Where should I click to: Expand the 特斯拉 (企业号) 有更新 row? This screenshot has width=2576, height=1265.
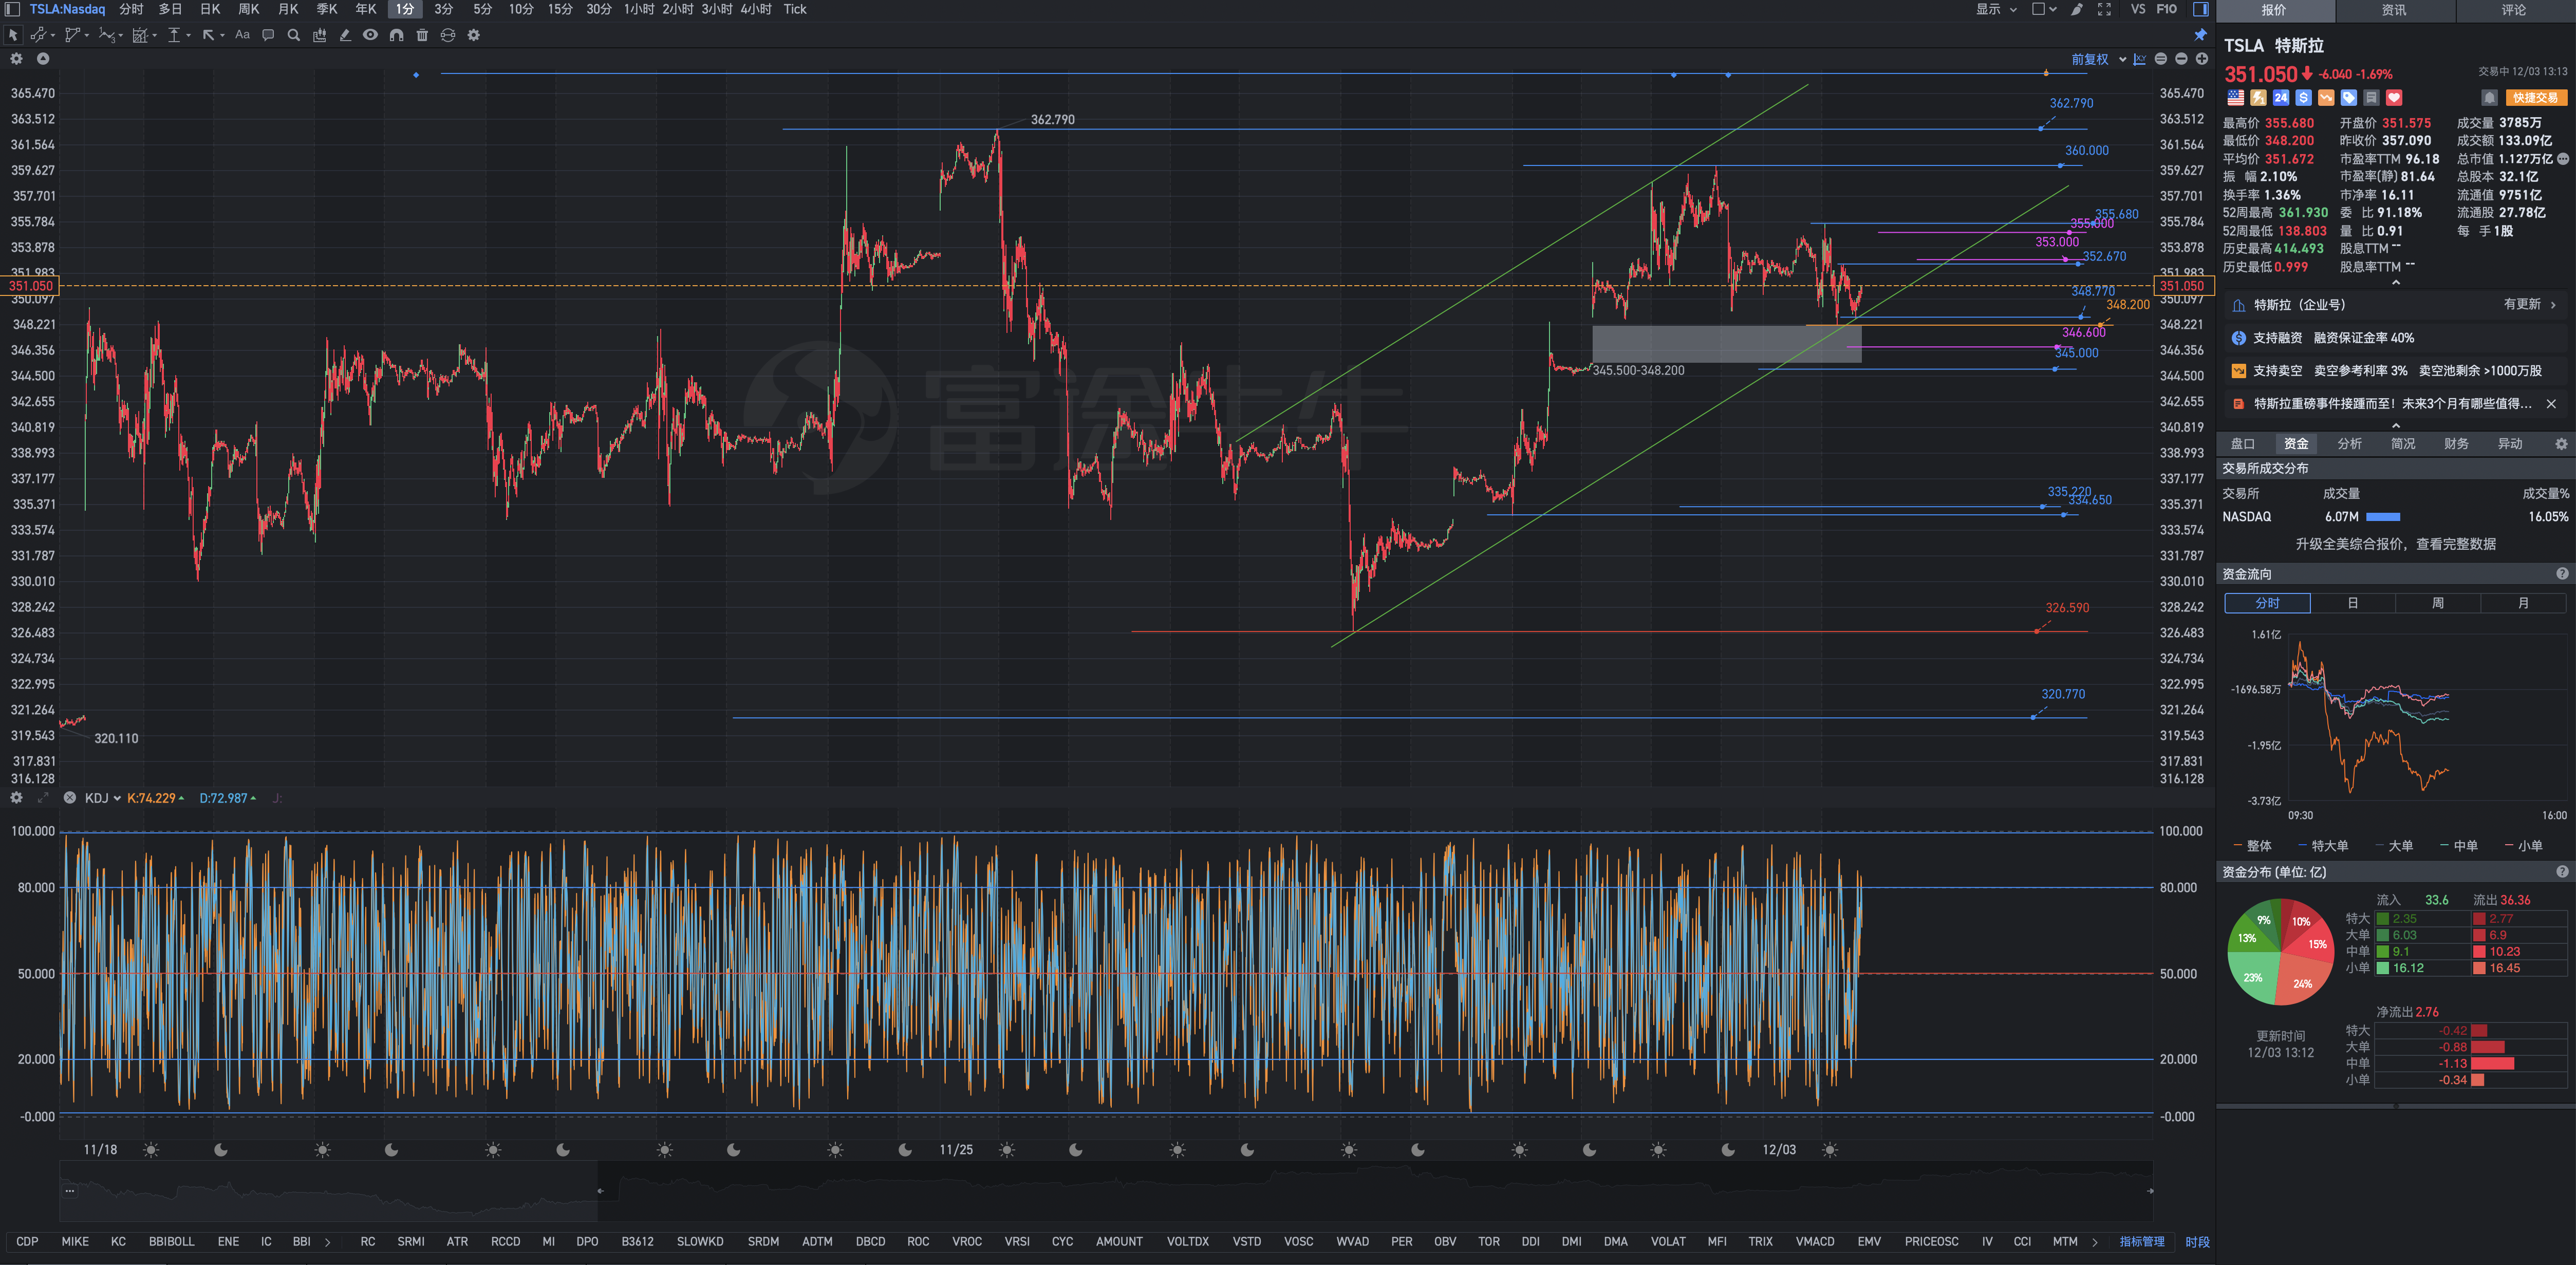click(2395, 305)
